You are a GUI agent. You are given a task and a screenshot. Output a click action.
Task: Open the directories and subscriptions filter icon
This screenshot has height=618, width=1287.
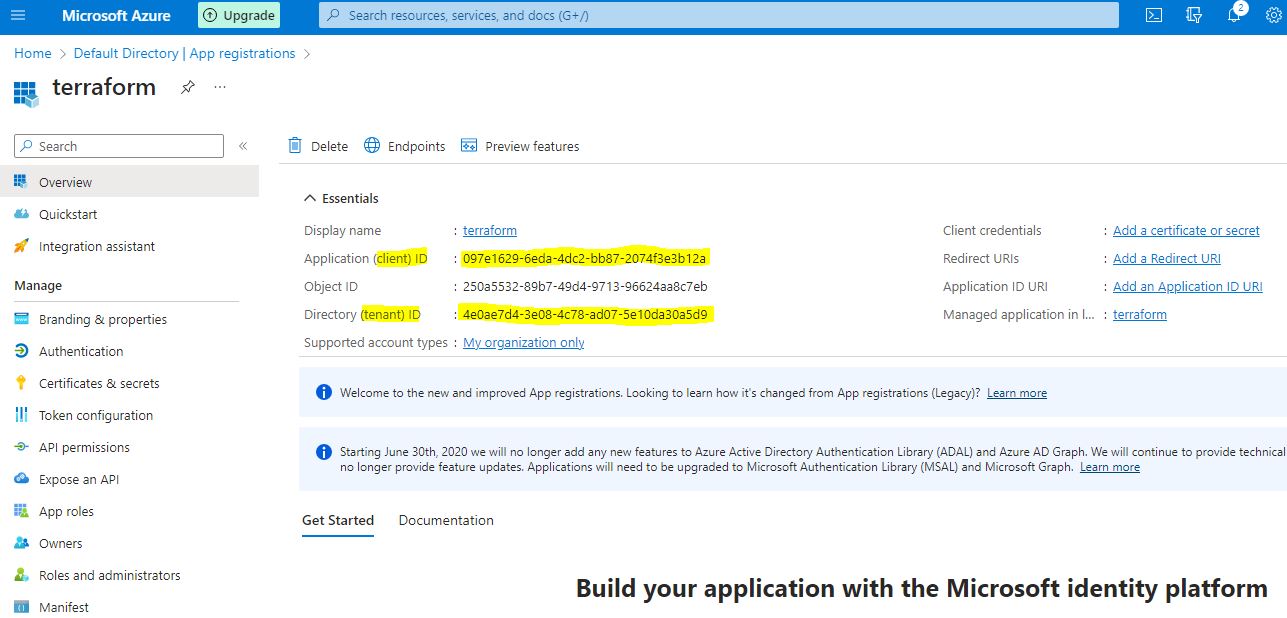pyautogui.click(x=1193, y=15)
